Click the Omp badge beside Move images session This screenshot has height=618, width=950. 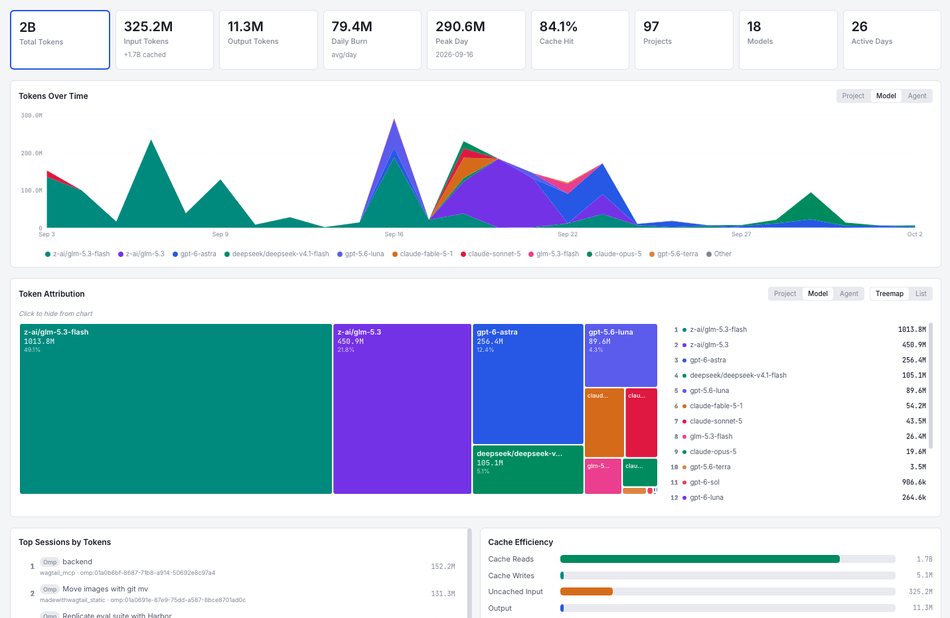click(x=50, y=589)
